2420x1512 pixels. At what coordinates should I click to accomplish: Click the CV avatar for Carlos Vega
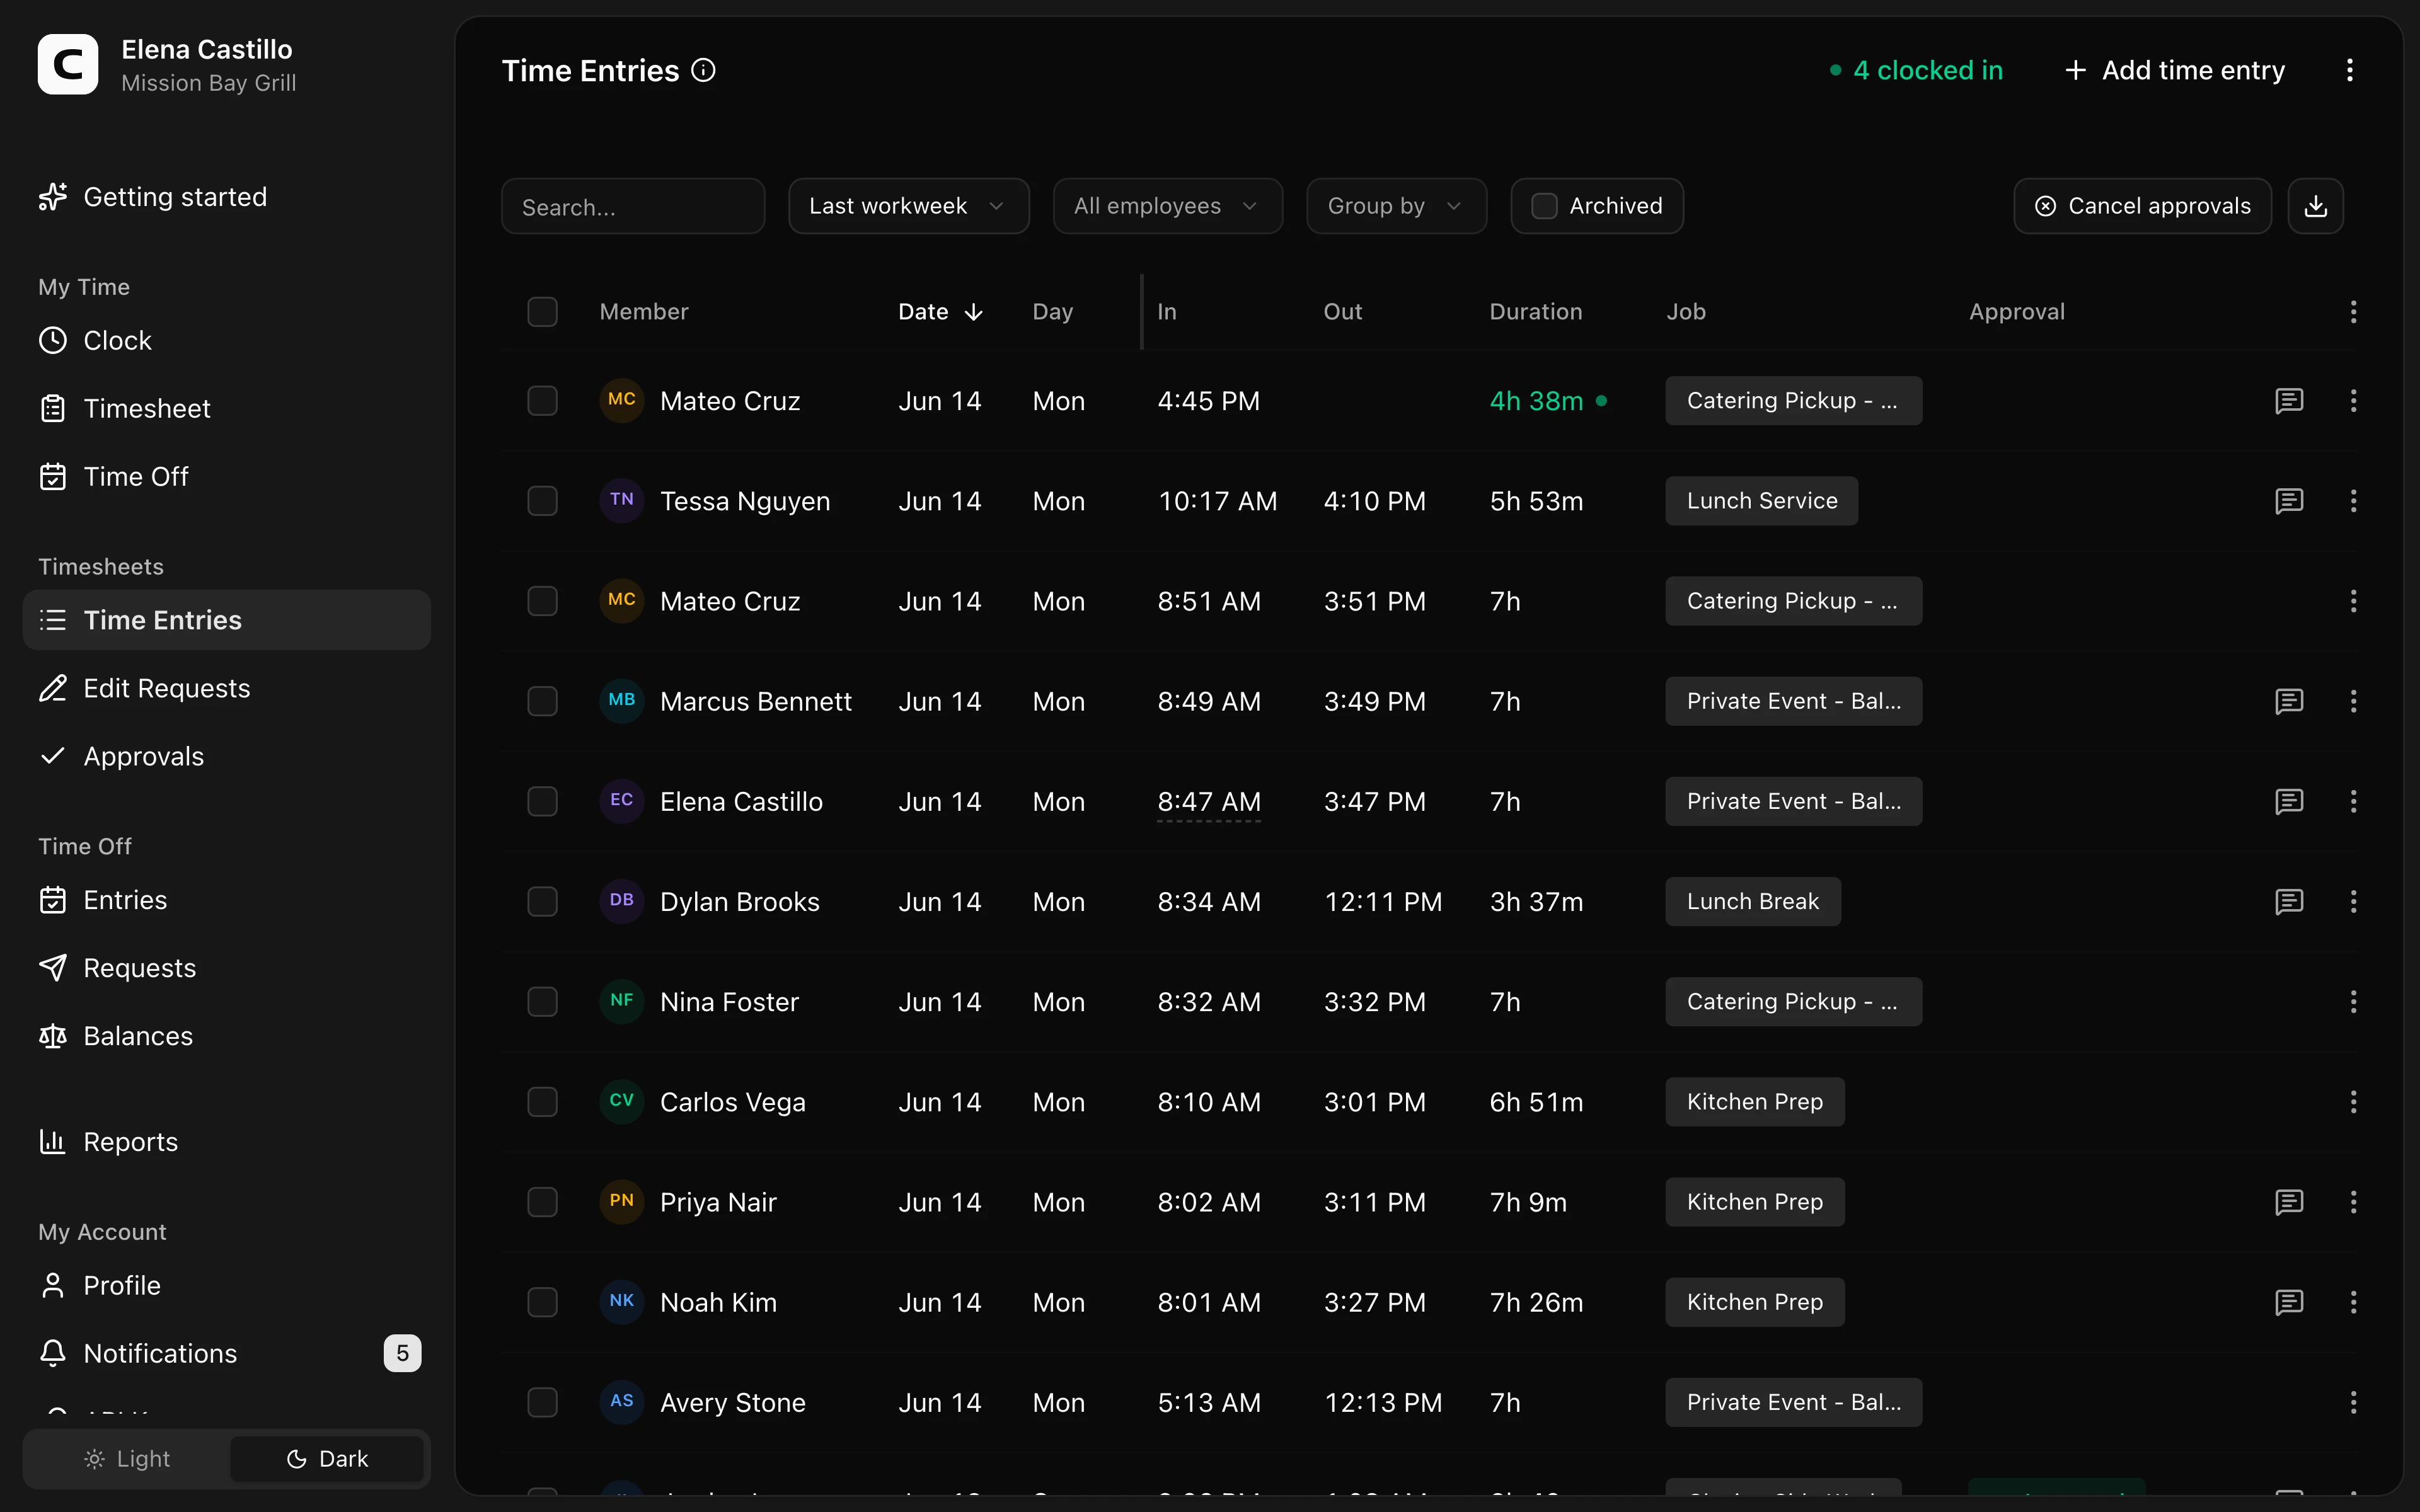tap(621, 1101)
